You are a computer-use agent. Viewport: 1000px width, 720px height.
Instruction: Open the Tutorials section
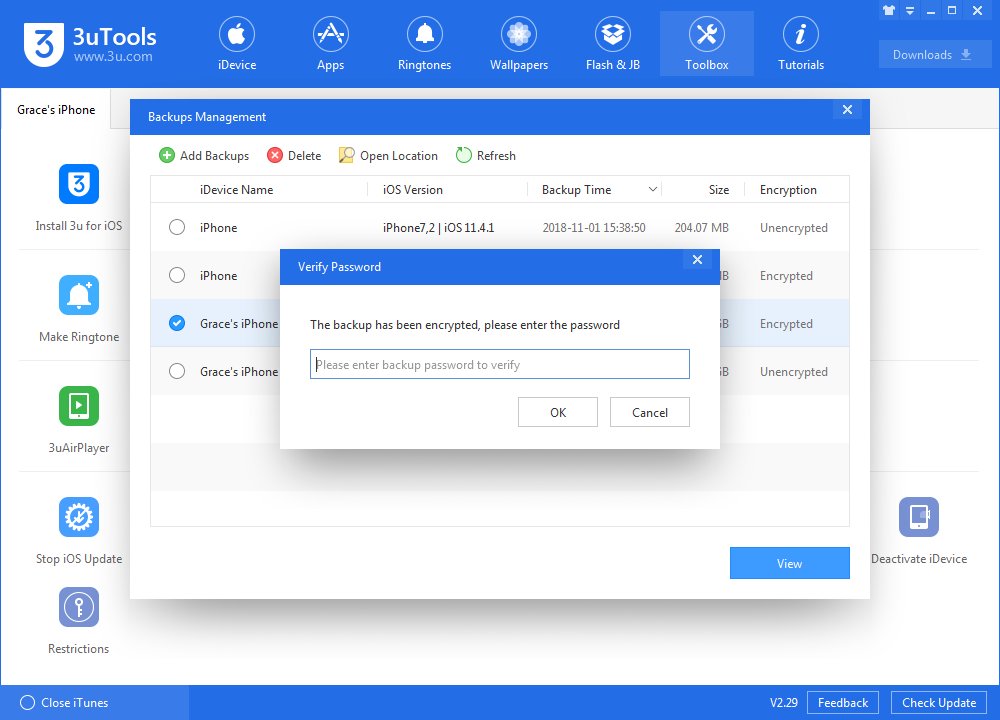point(800,44)
